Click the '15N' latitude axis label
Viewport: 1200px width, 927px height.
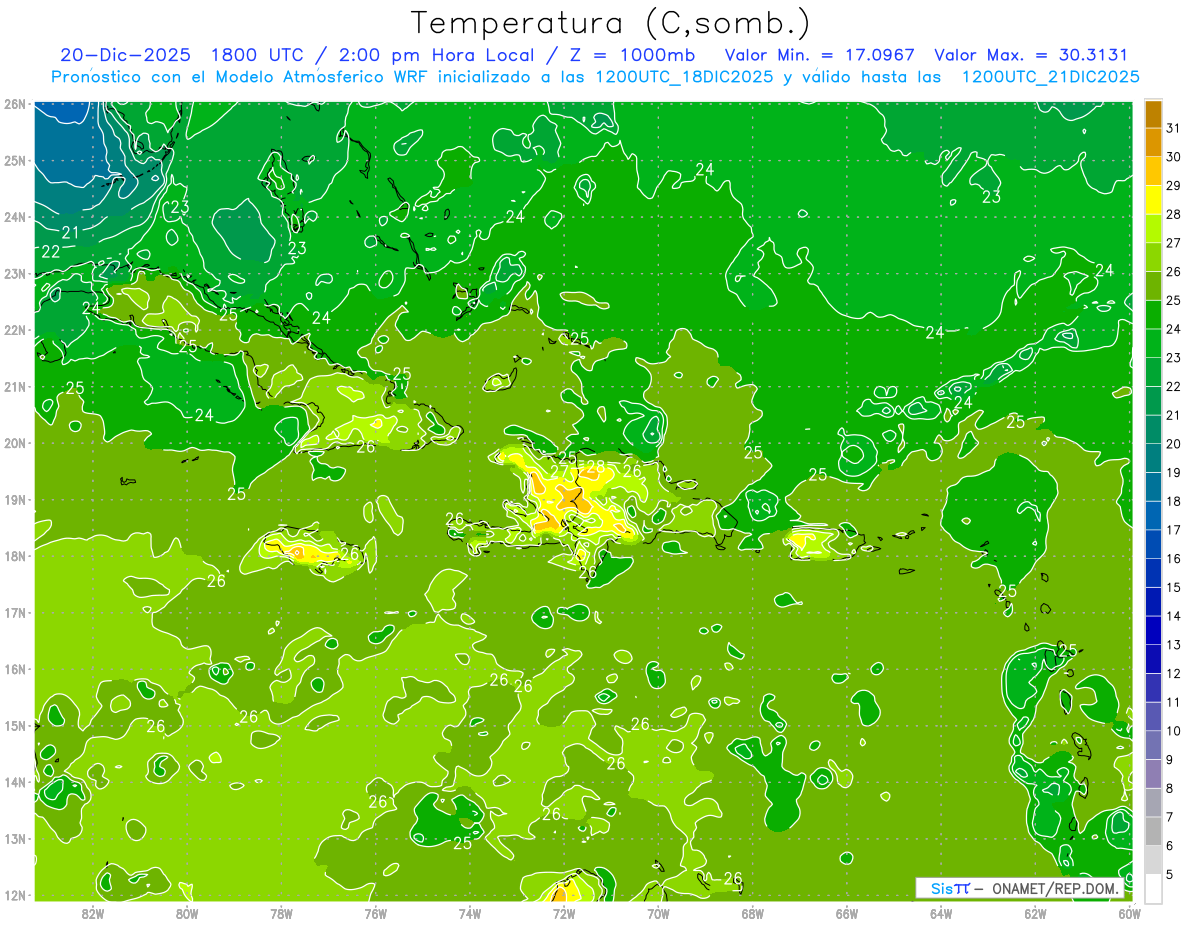pyautogui.click(x=15, y=725)
